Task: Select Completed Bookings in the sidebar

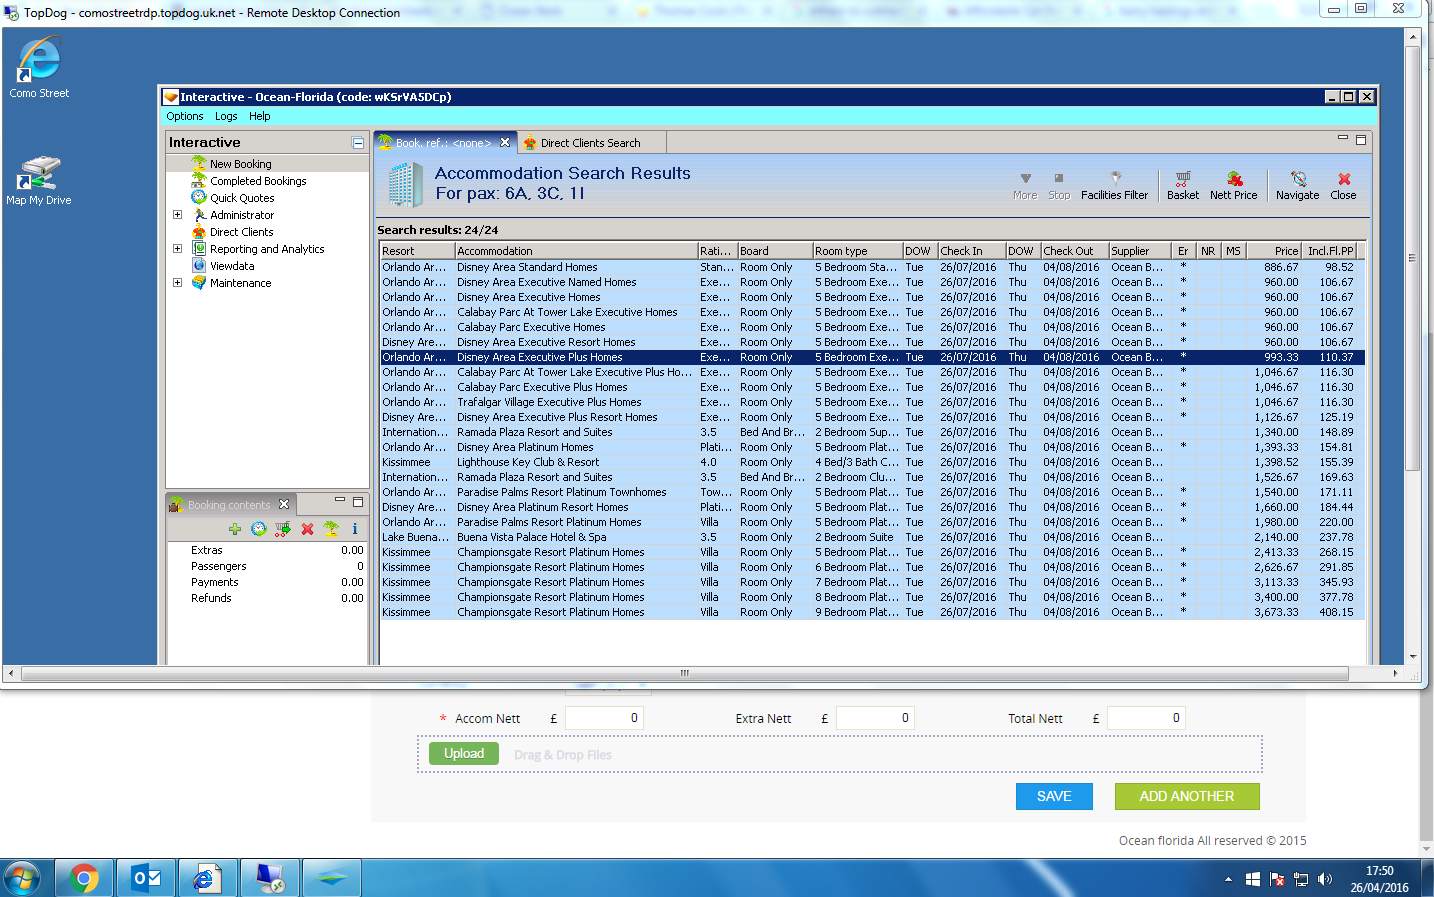Action: [258, 181]
